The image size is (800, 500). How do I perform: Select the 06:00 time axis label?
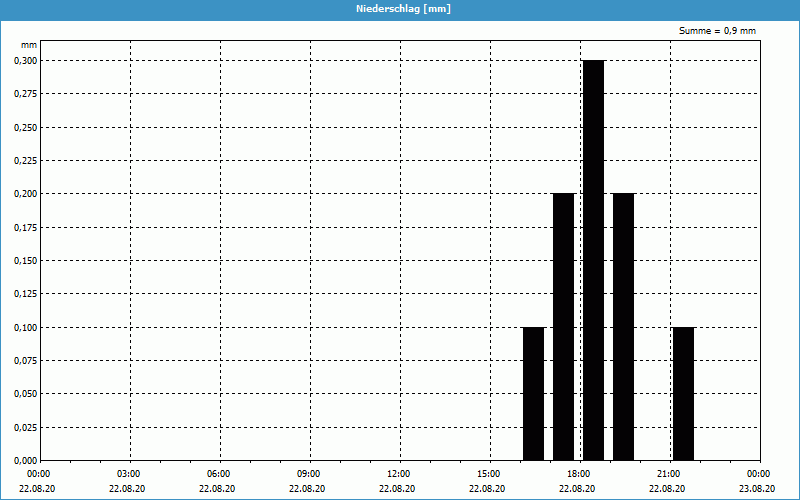pos(219,474)
